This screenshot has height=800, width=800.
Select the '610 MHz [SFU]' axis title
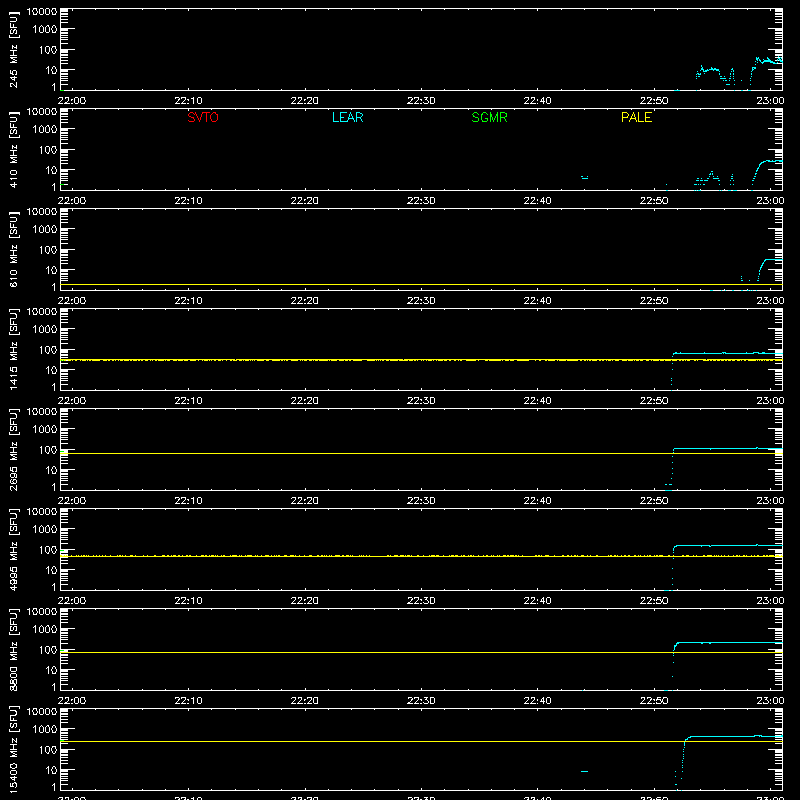13,249
